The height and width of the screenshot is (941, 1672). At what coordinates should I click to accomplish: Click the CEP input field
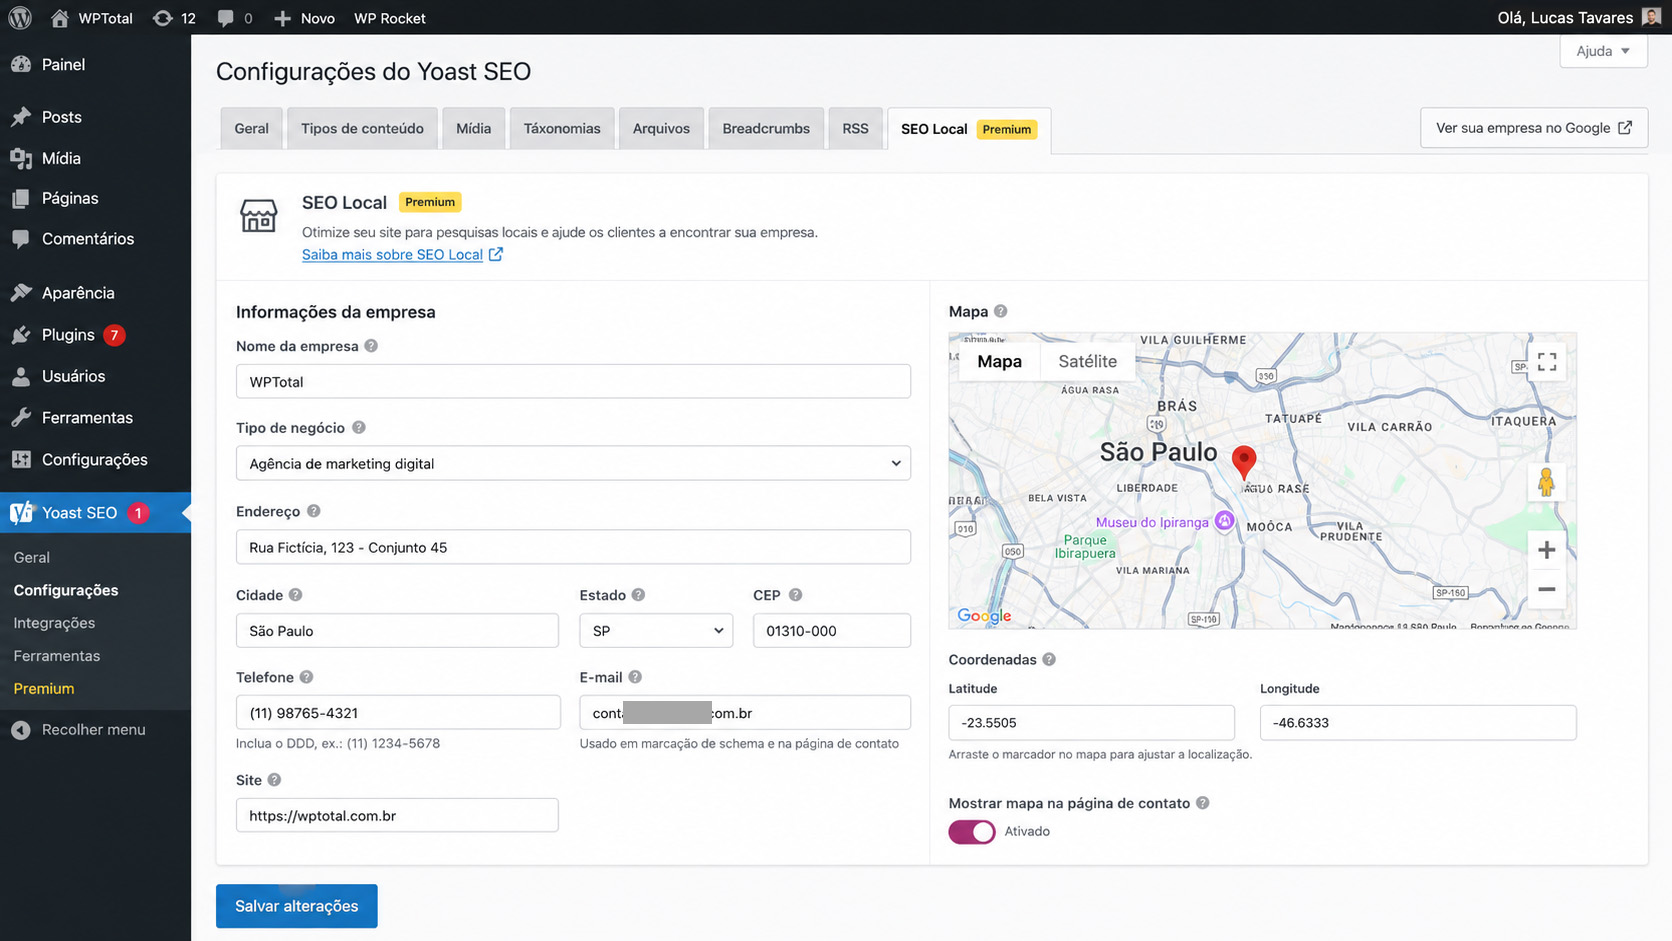tap(832, 631)
